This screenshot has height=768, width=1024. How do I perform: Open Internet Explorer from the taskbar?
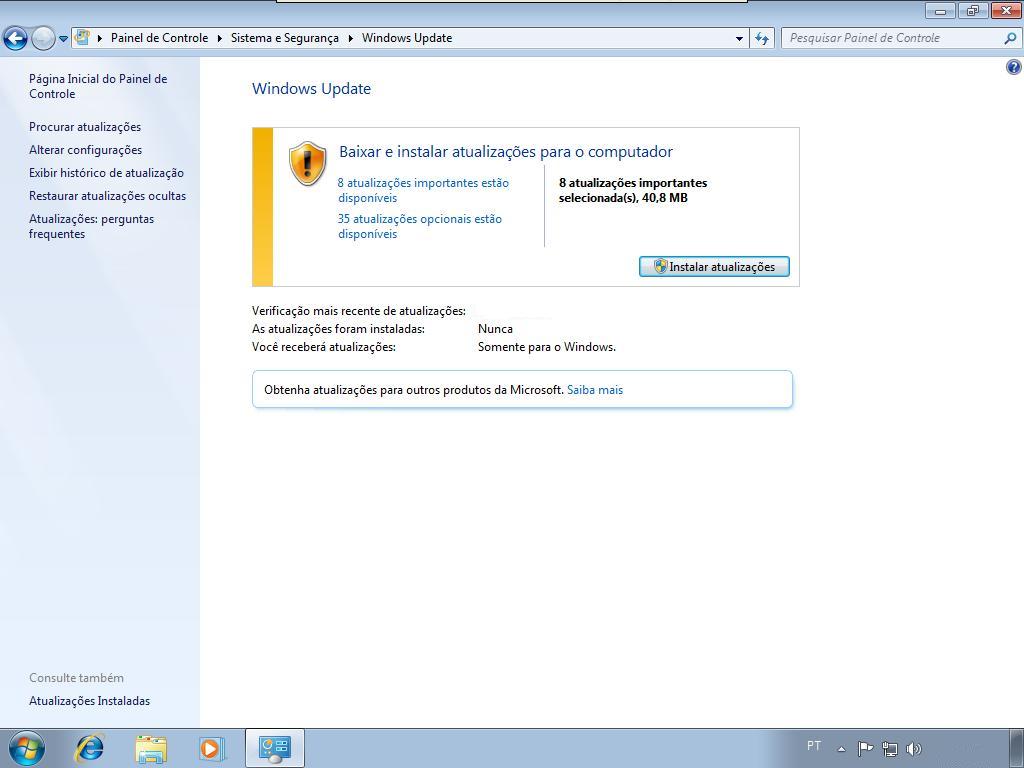(89, 748)
